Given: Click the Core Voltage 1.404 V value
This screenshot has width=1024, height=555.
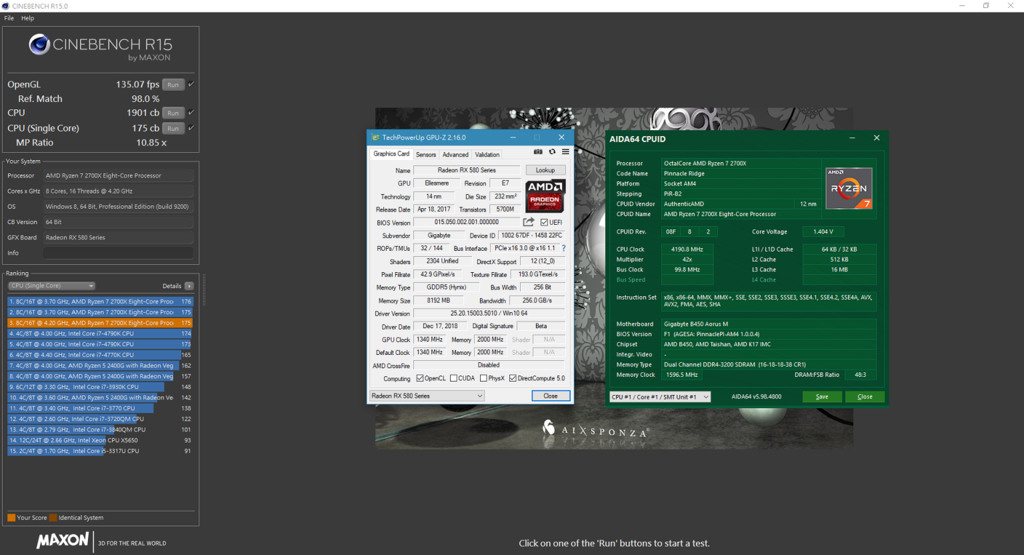Looking at the screenshot, I should pos(823,232).
